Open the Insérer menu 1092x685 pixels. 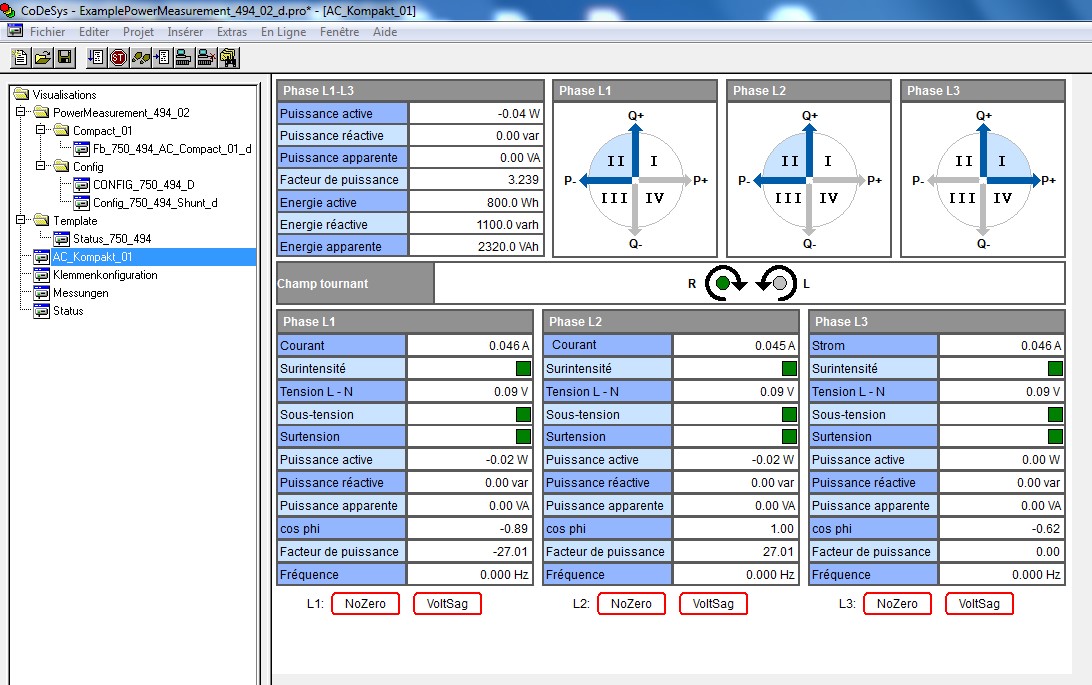185,32
